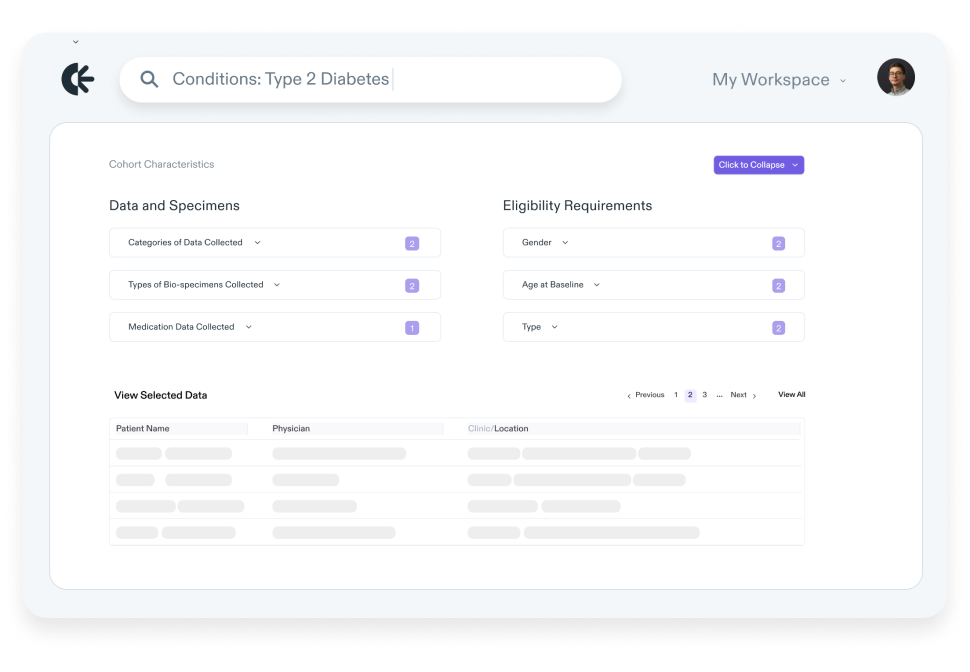Open the Type eligibility dropdown
970x672 pixels.
point(554,327)
